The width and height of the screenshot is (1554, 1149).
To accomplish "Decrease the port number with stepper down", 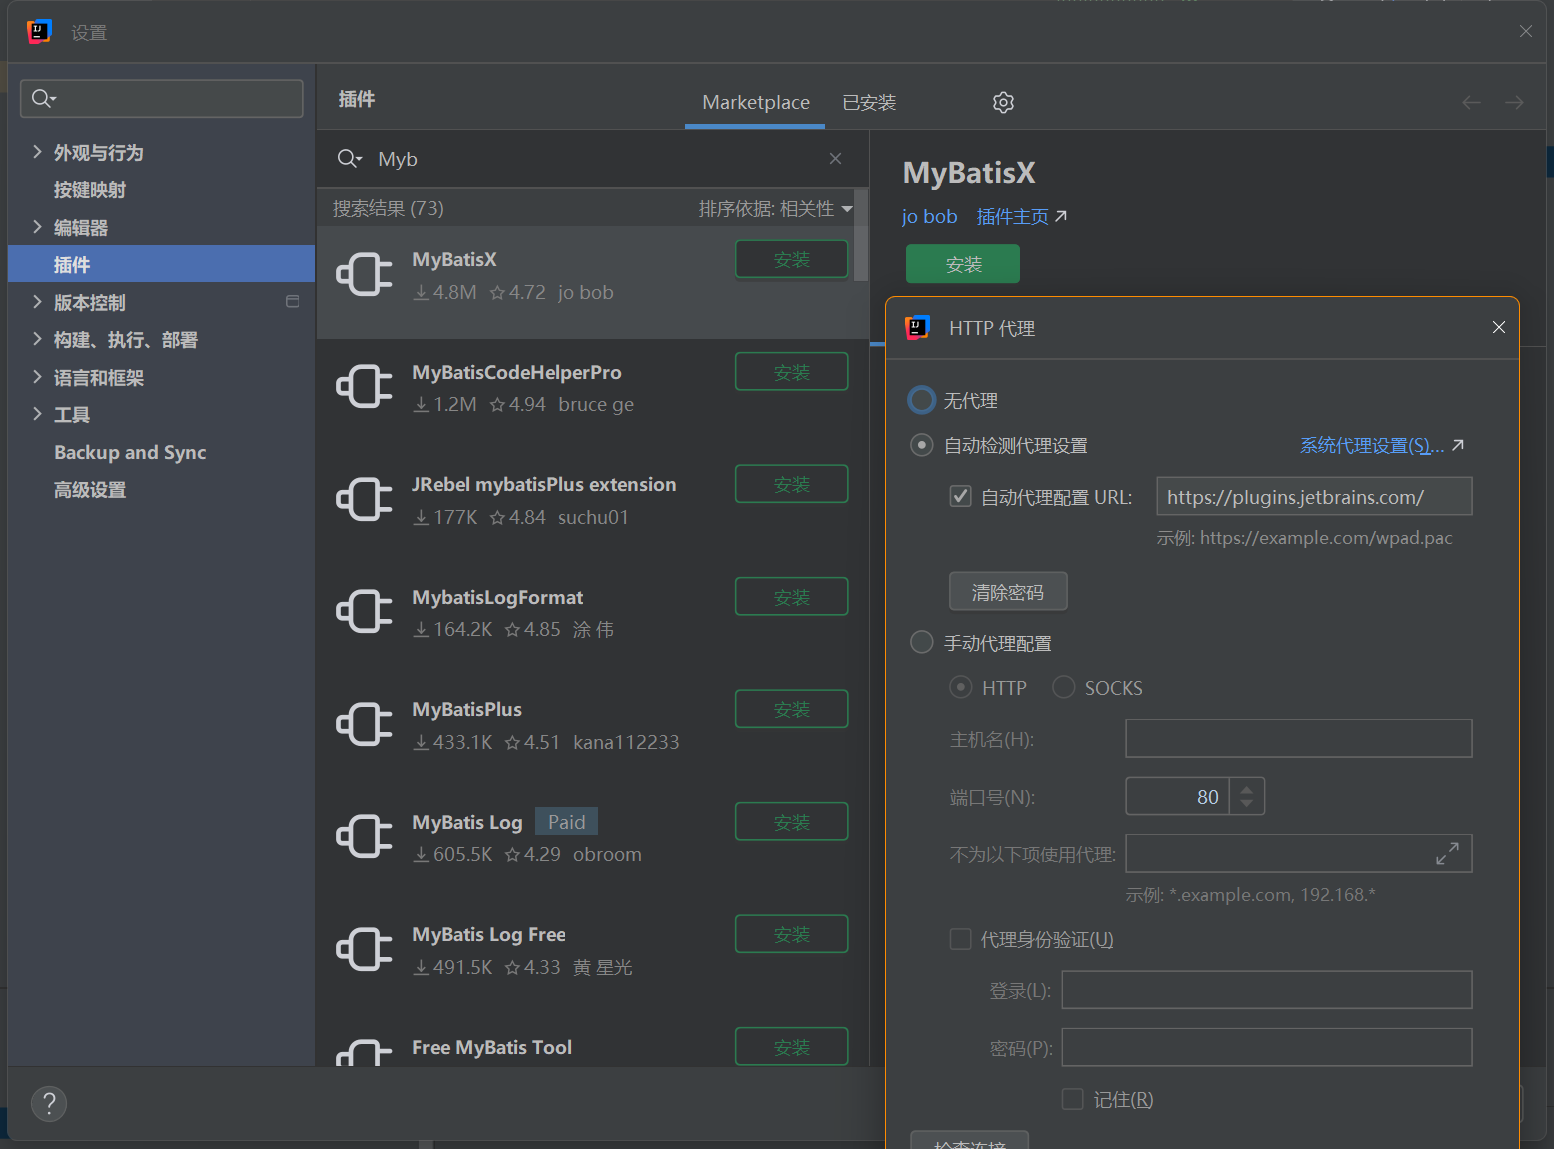I will point(1246,804).
